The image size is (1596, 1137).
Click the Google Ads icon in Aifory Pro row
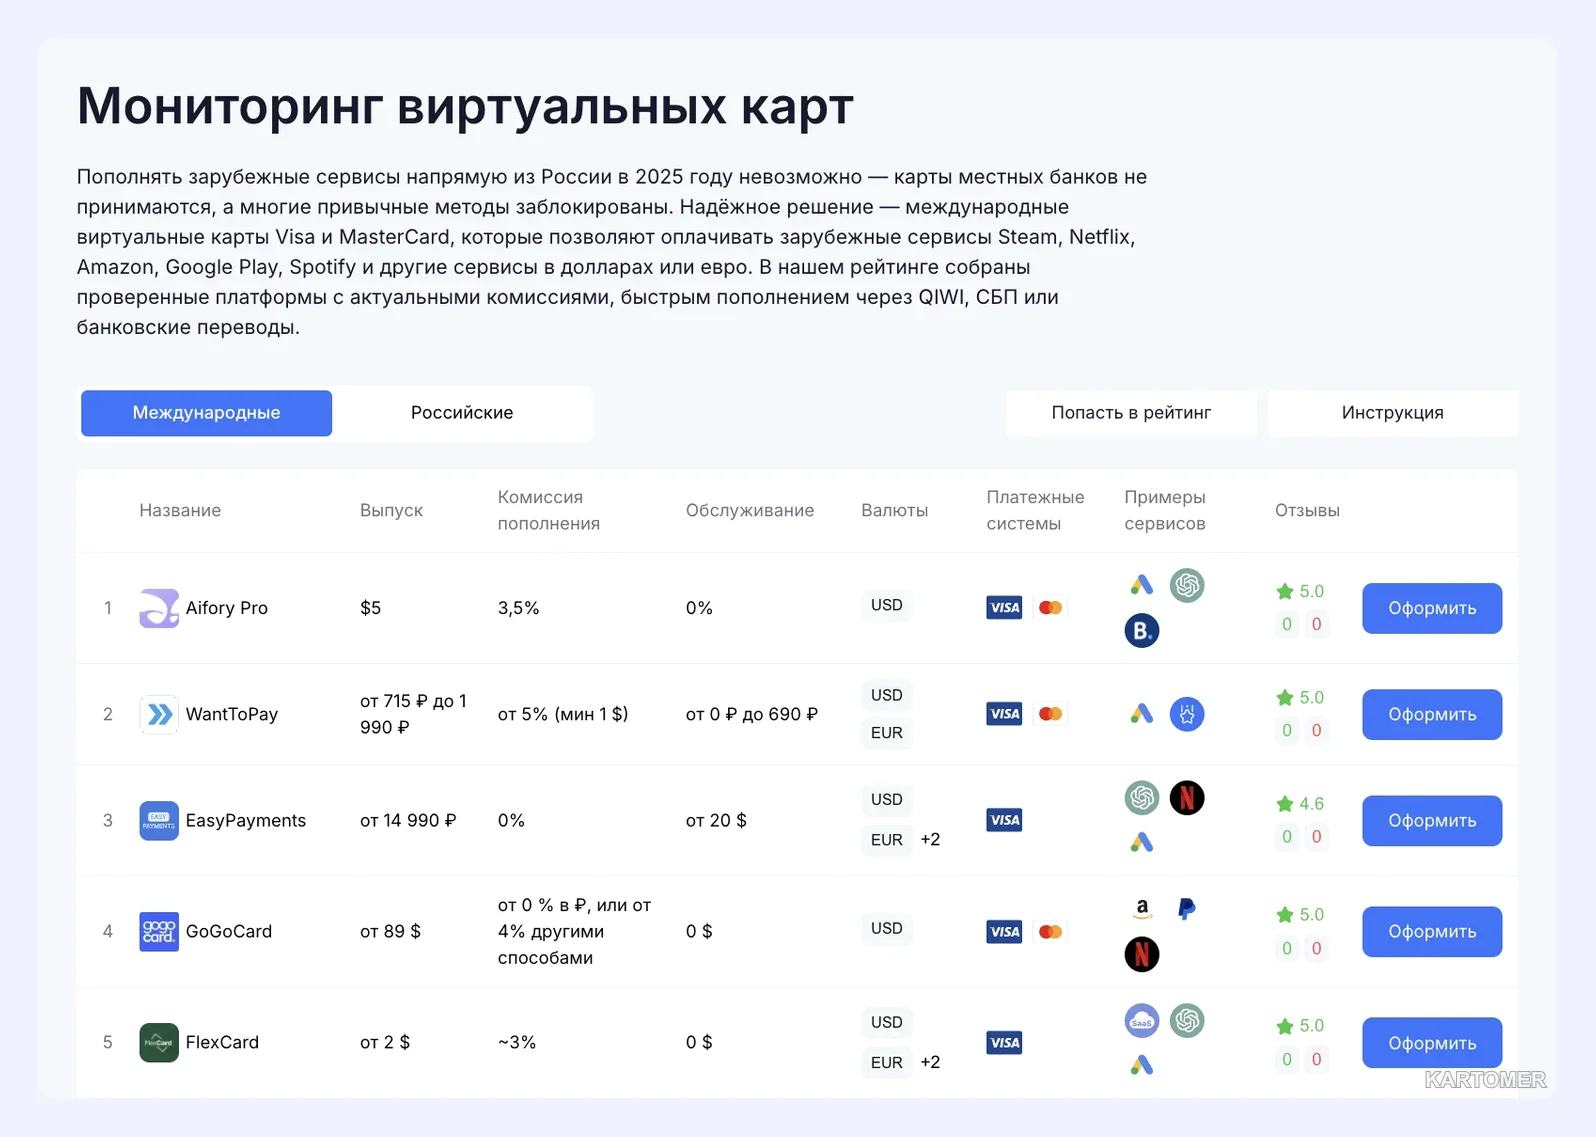pos(1142,585)
